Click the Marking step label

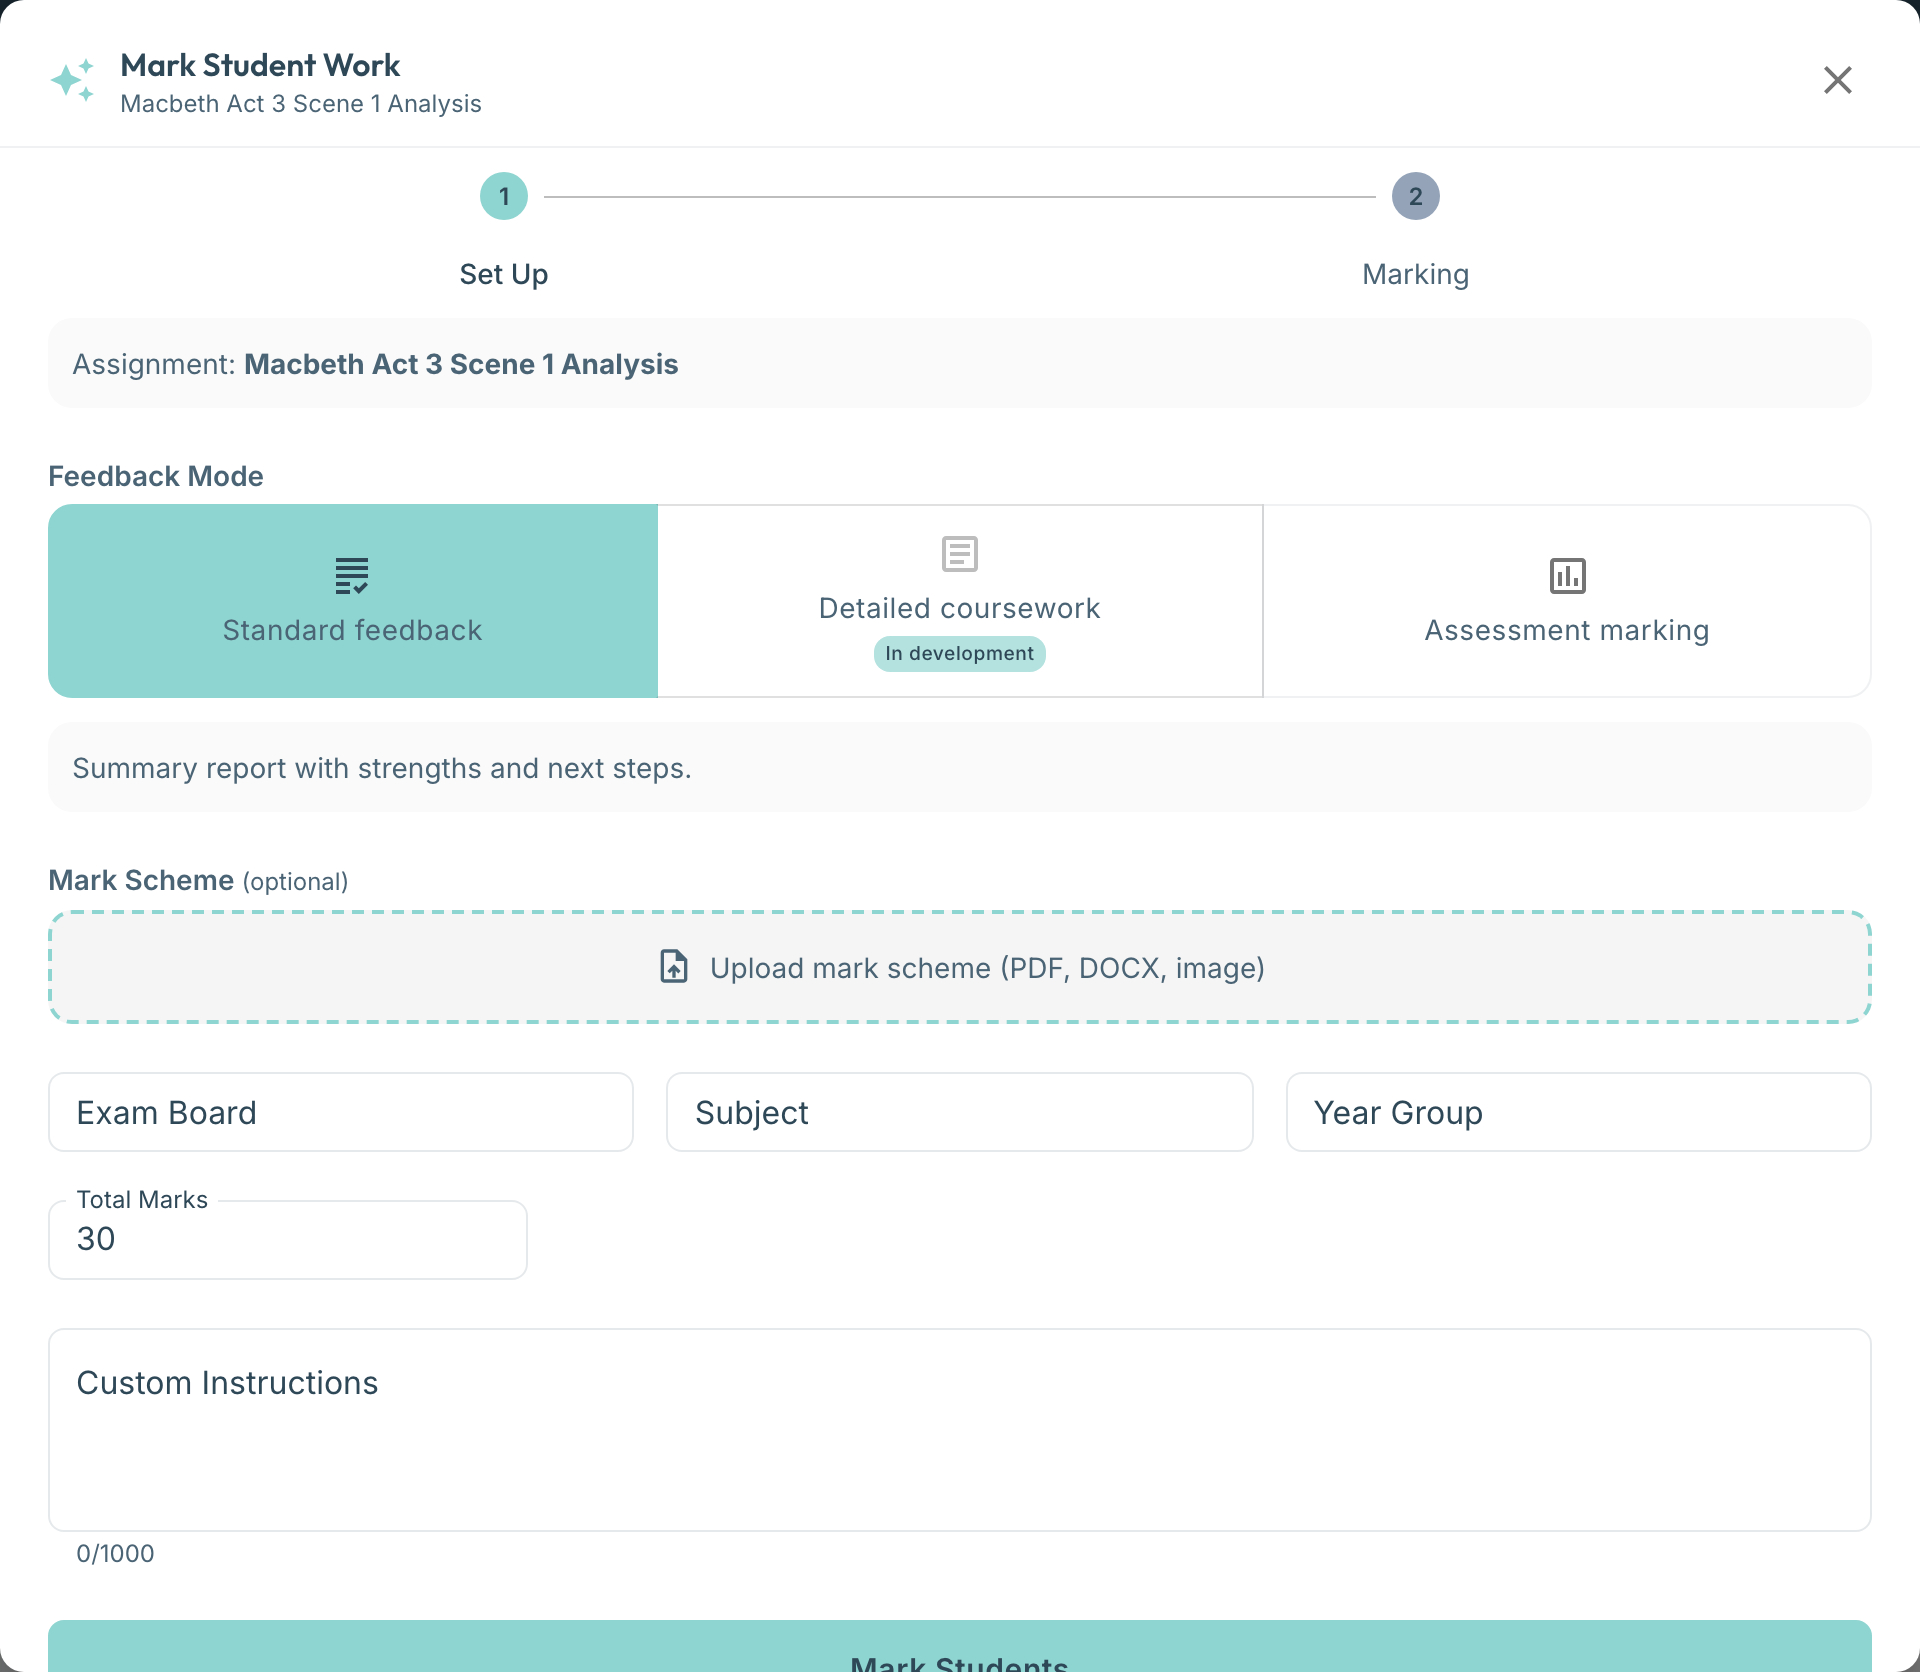tap(1416, 274)
